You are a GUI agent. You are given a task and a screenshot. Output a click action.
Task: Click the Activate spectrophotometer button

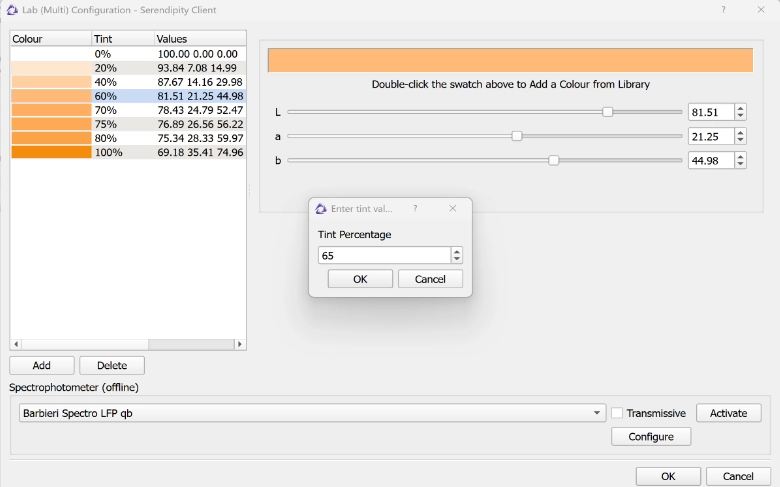(x=728, y=413)
